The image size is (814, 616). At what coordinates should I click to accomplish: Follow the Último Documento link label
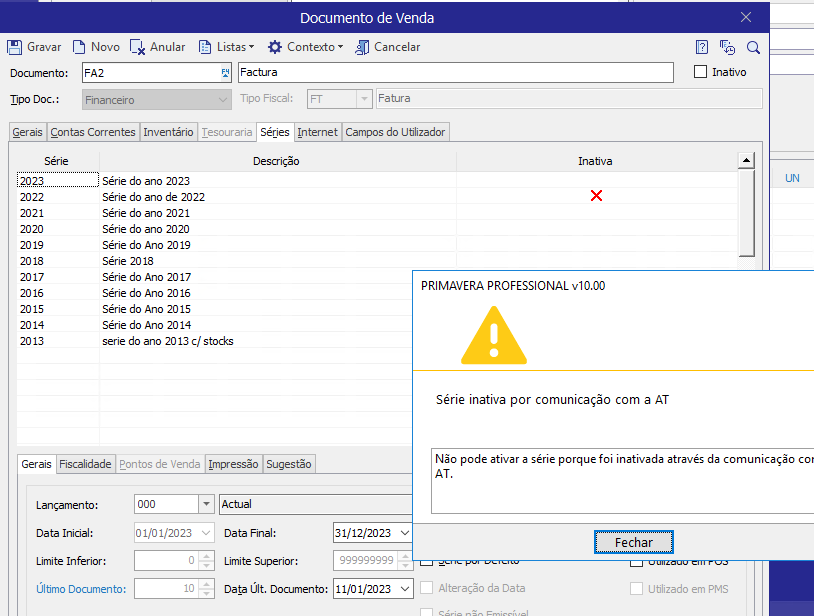tap(80, 589)
